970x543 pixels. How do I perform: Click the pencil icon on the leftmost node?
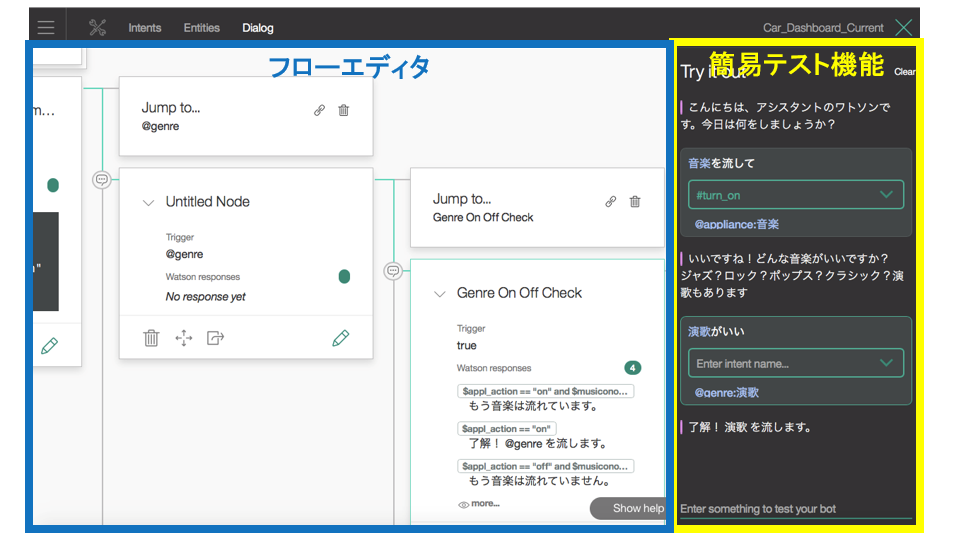[49, 346]
